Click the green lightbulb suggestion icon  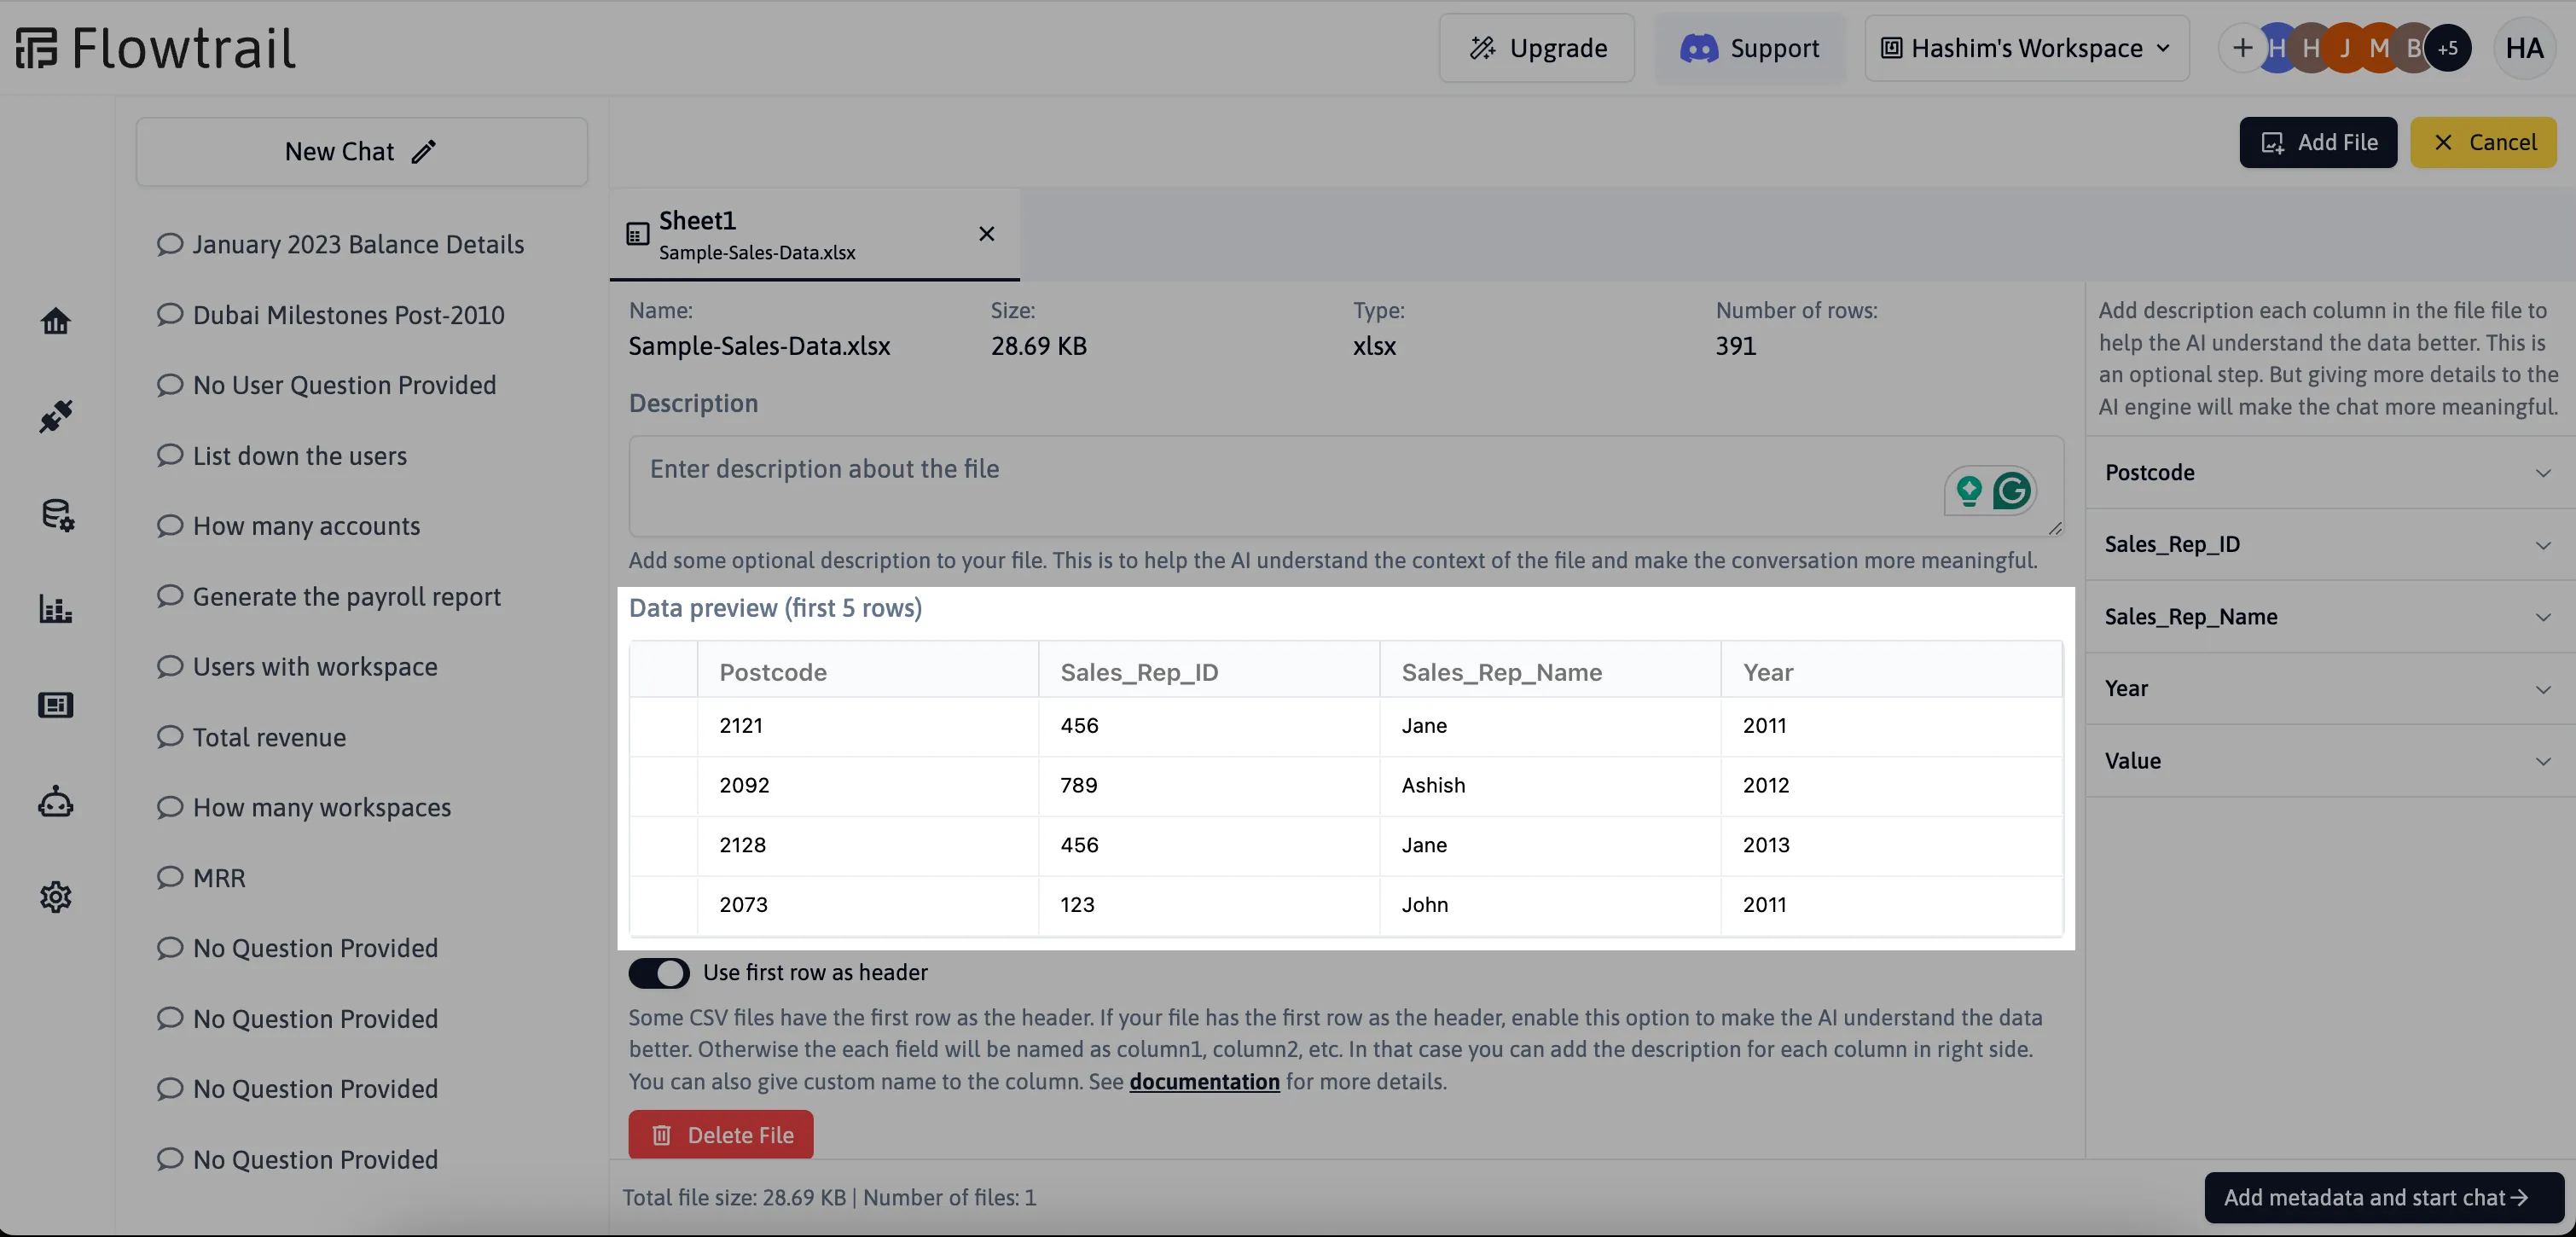coord(1969,490)
